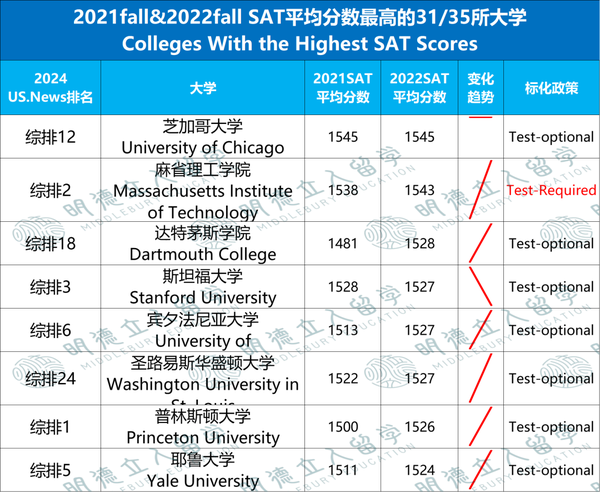Screen dimensions: 600x492
Task: Click University of Chicago's 2021 score 1545
Action: click(x=343, y=137)
